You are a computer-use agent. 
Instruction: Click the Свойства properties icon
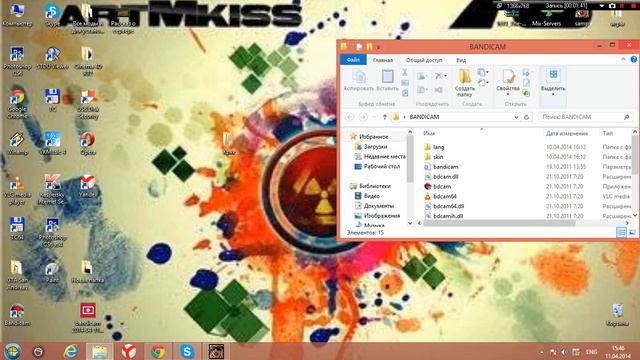point(508,76)
